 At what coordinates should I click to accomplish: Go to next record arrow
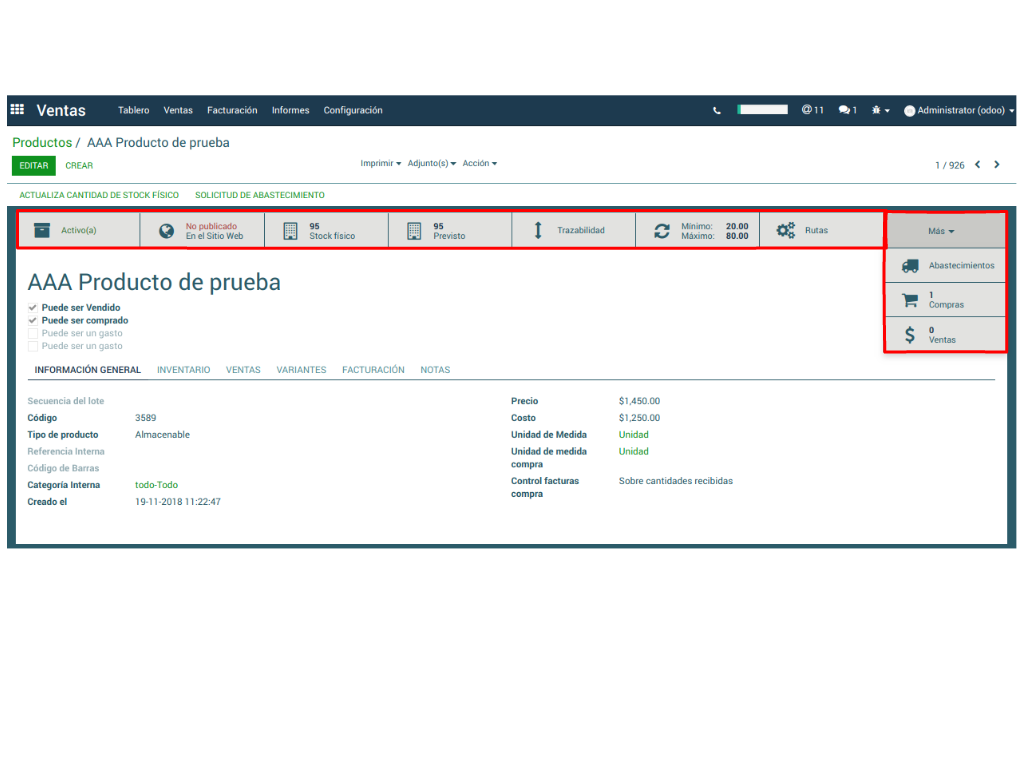(x=996, y=165)
